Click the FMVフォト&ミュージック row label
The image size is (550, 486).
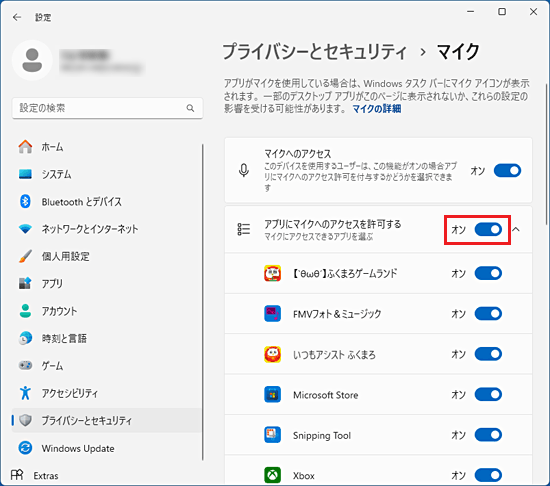337,314
